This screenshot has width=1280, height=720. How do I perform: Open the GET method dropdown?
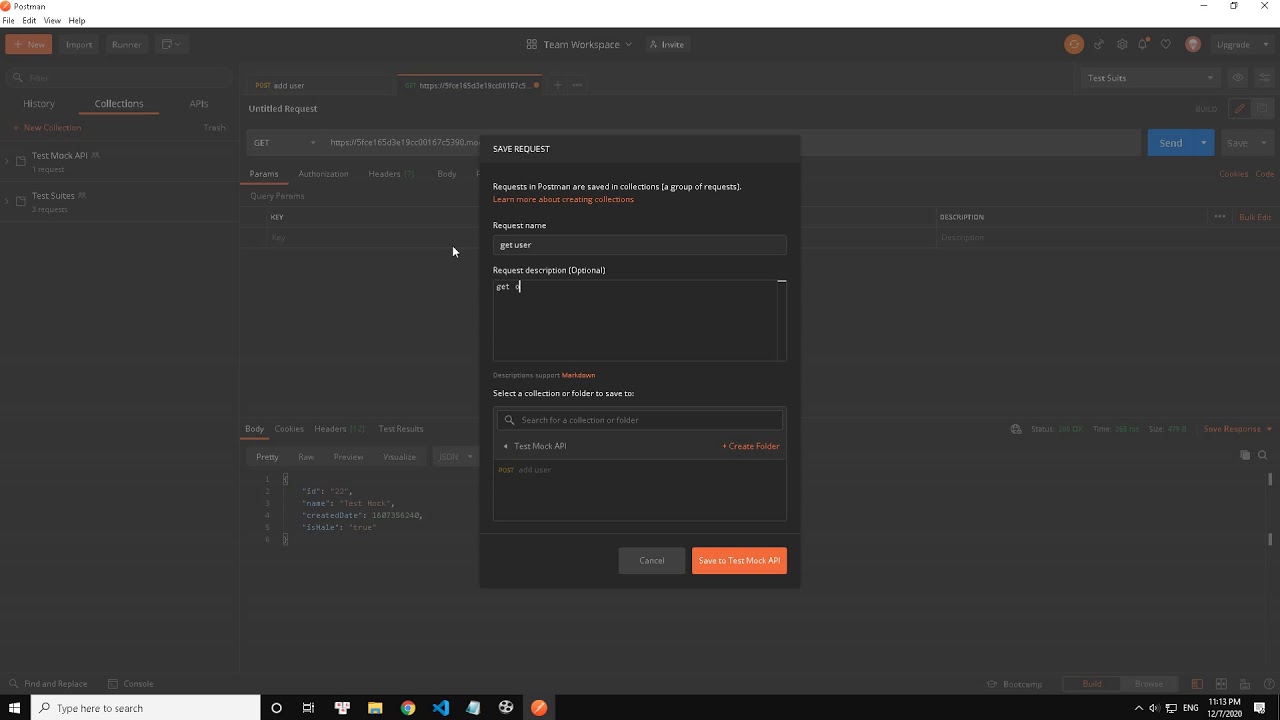click(x=285, y=143)
